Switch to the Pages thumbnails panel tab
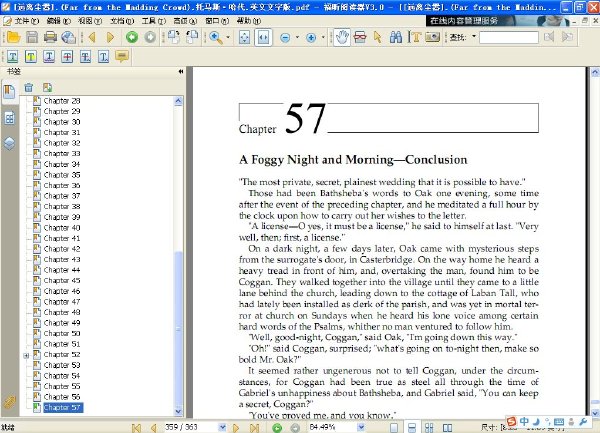Viewport: 600px width, 433px height. click(9, 118)
